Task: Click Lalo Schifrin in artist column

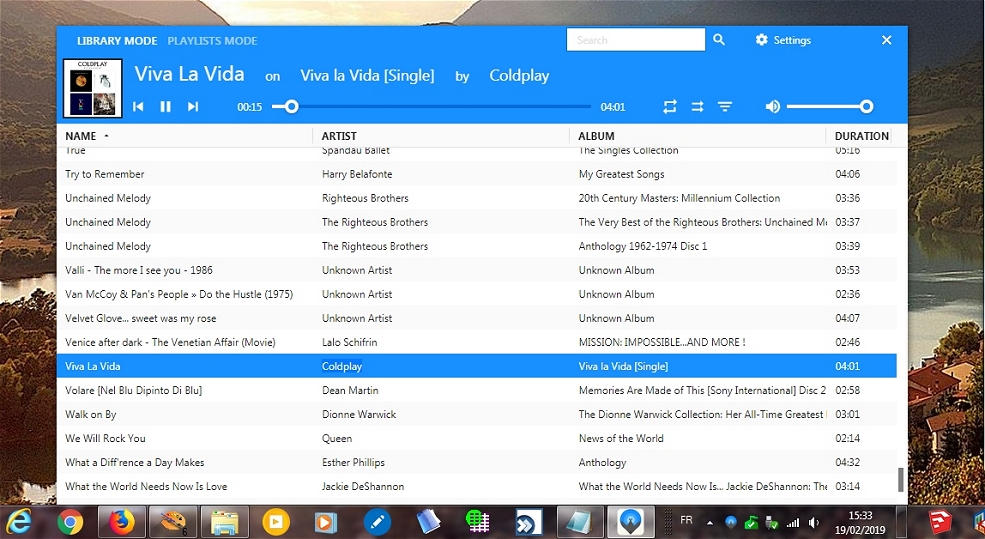Action: (x=349, y=342)
